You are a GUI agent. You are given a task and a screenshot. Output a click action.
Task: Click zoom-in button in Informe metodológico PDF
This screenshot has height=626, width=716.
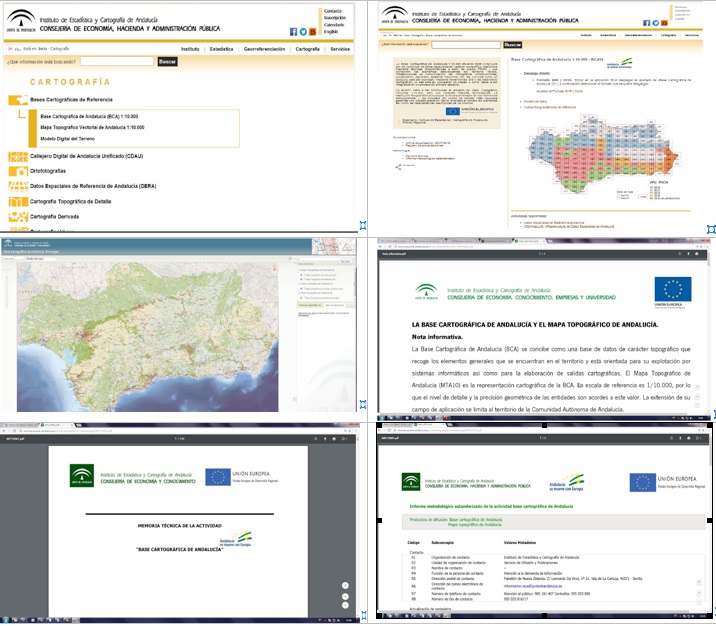coord(699,593)
